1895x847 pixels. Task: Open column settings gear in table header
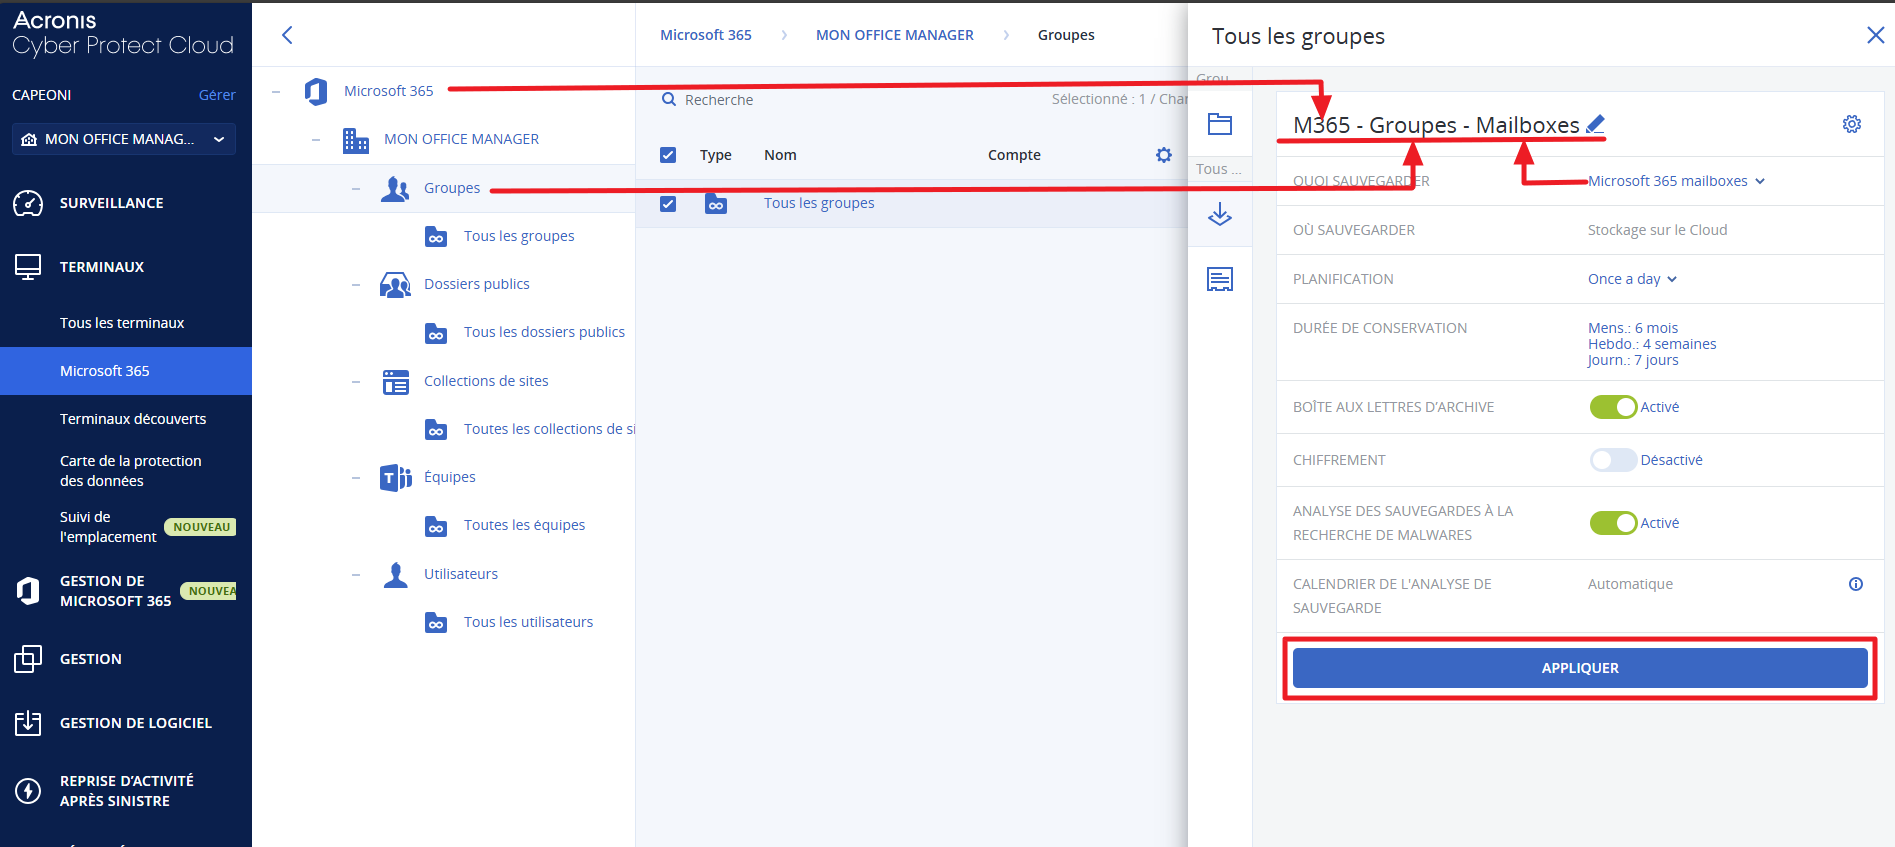pos(1164,155)
